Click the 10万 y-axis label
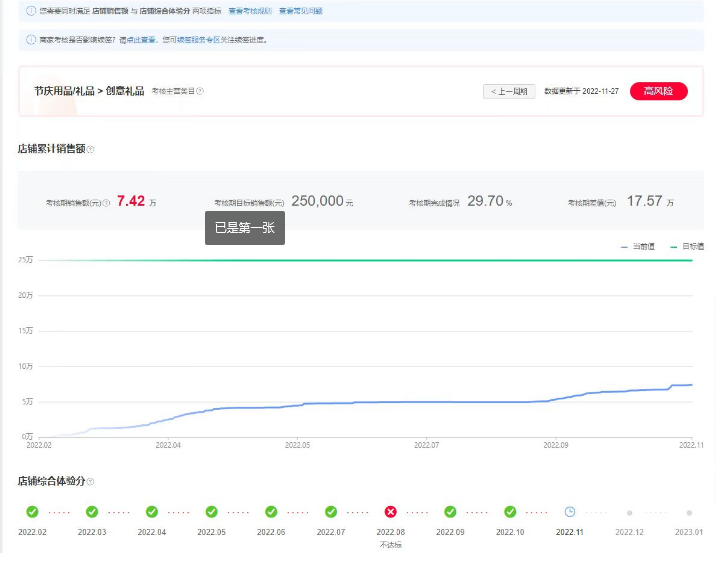 (26, 367)
